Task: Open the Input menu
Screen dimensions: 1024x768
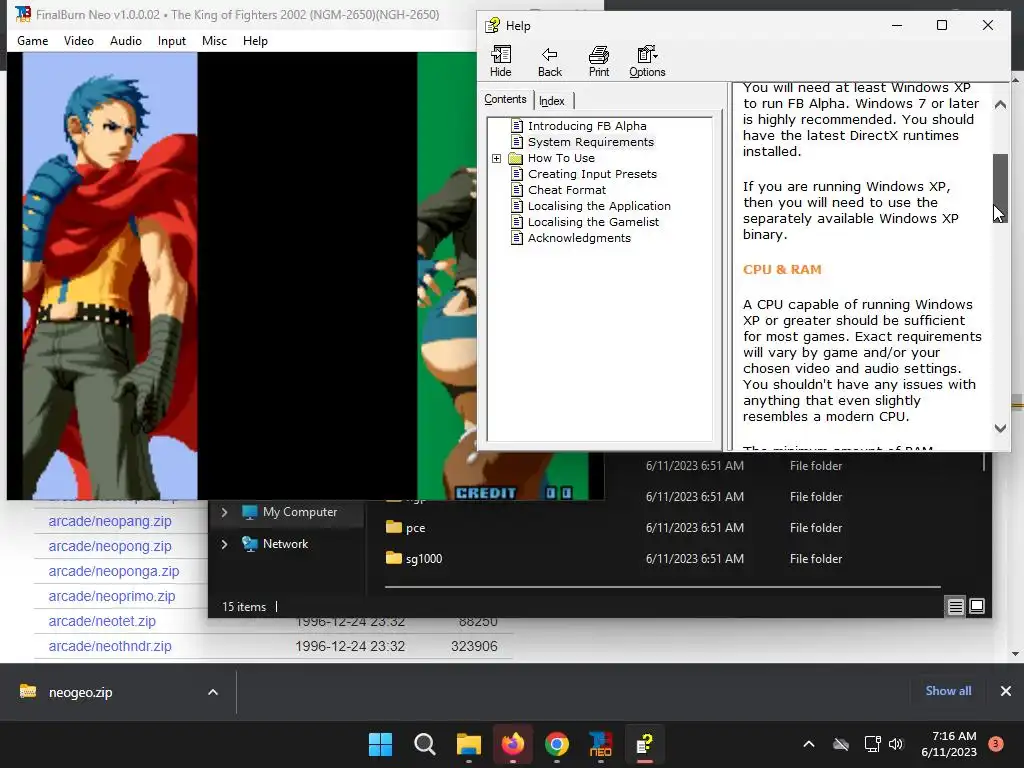Action: 172,40
